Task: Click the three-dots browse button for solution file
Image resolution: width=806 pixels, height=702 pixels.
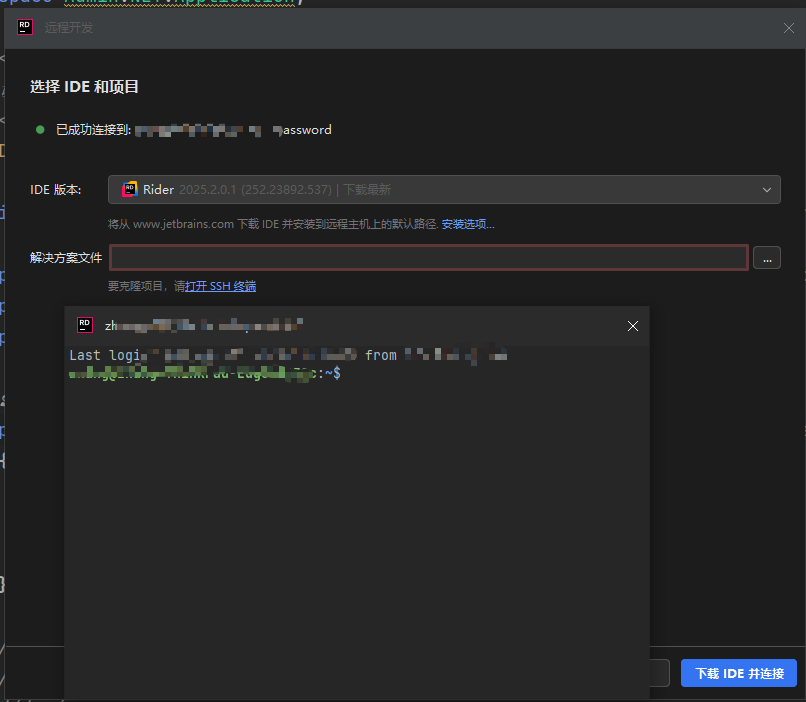Action: tap(767, 258)
